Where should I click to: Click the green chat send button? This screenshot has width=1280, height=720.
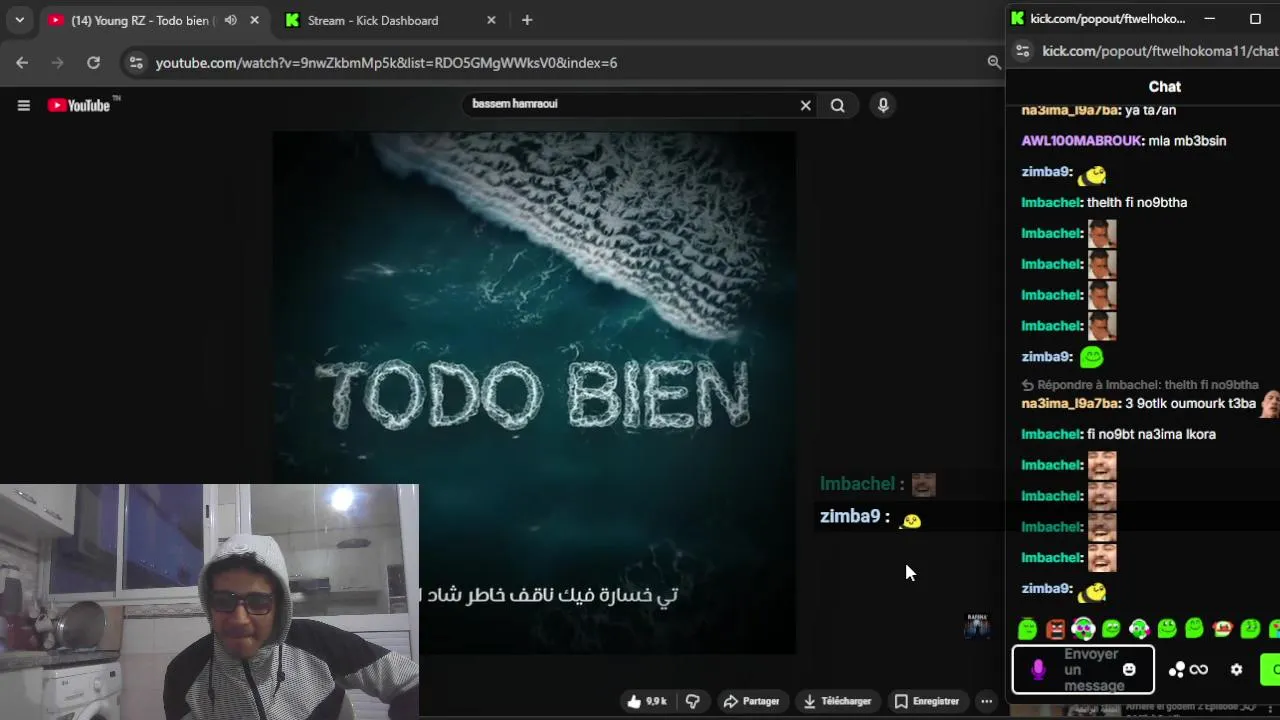[1271, 670]
